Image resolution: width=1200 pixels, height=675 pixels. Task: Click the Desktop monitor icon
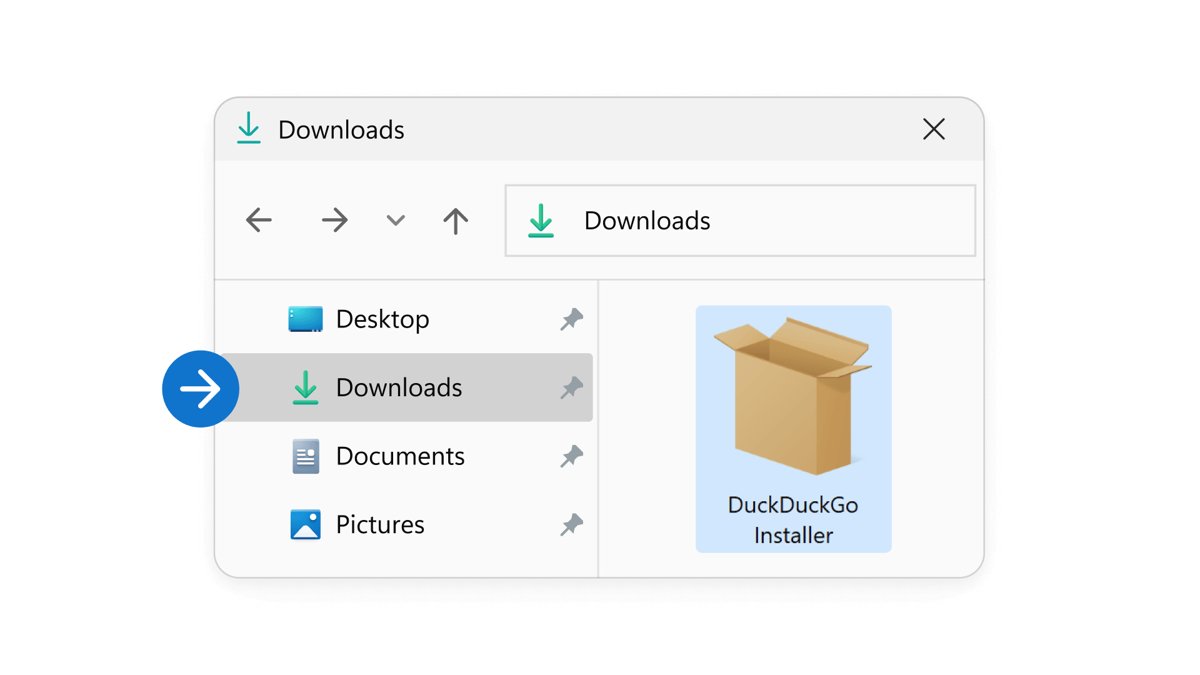point(306,319)
